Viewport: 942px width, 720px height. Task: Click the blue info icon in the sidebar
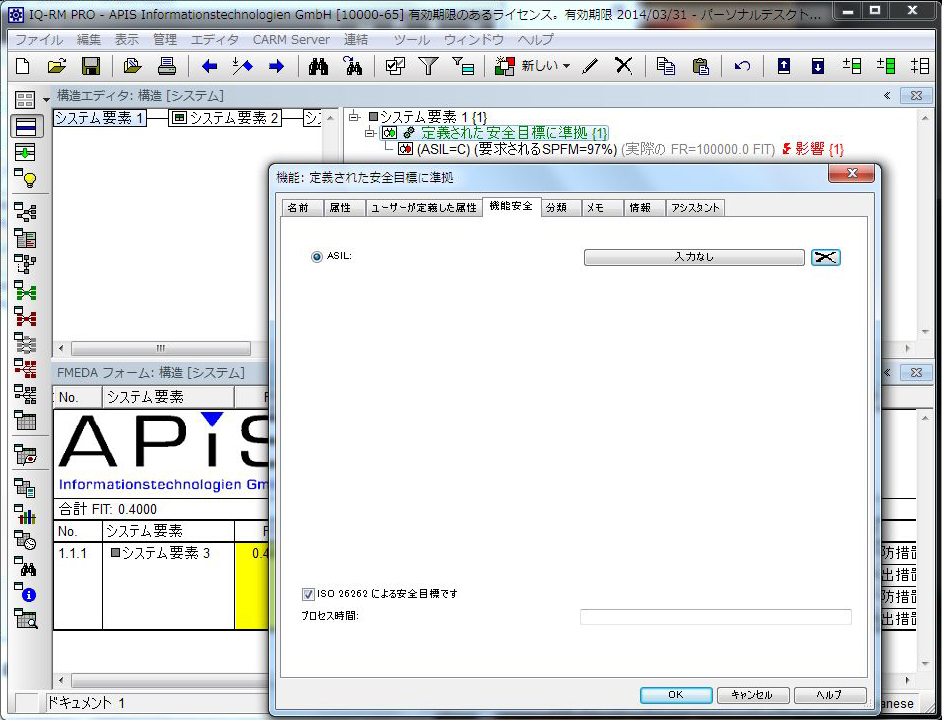(x=25, y=593)
